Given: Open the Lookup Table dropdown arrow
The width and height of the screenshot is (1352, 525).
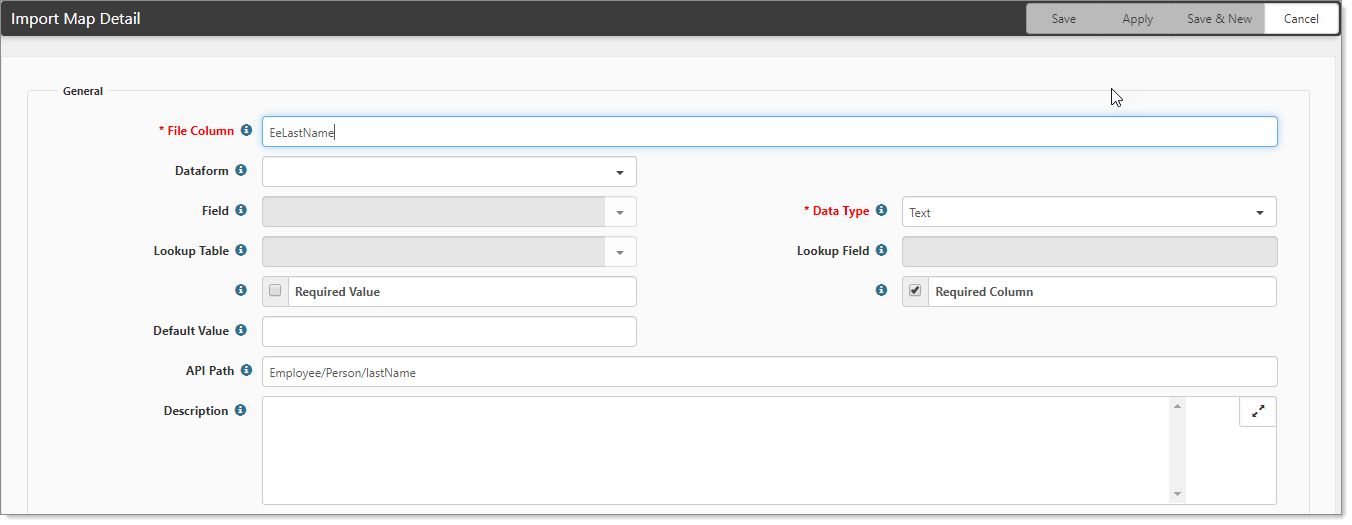Looking at the screenshot, I should pyautogui.click(x=620, y=252).
